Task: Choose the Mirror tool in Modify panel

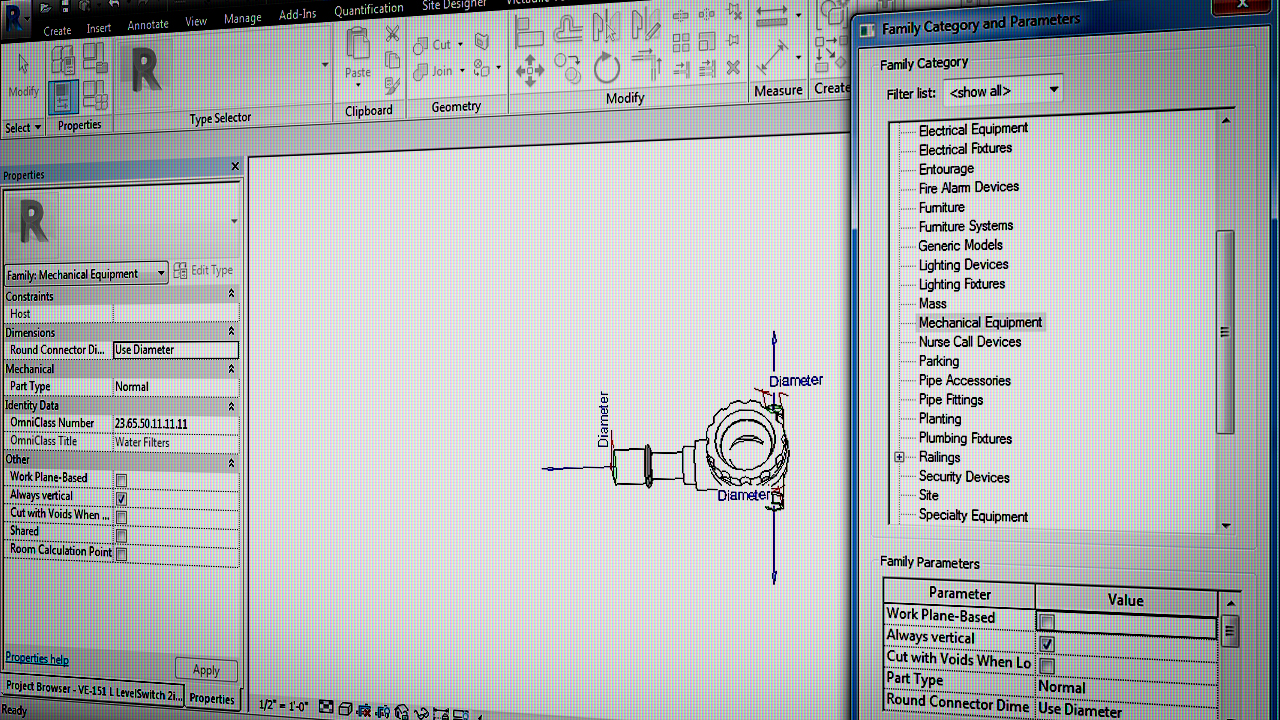Action: [606, 27]
